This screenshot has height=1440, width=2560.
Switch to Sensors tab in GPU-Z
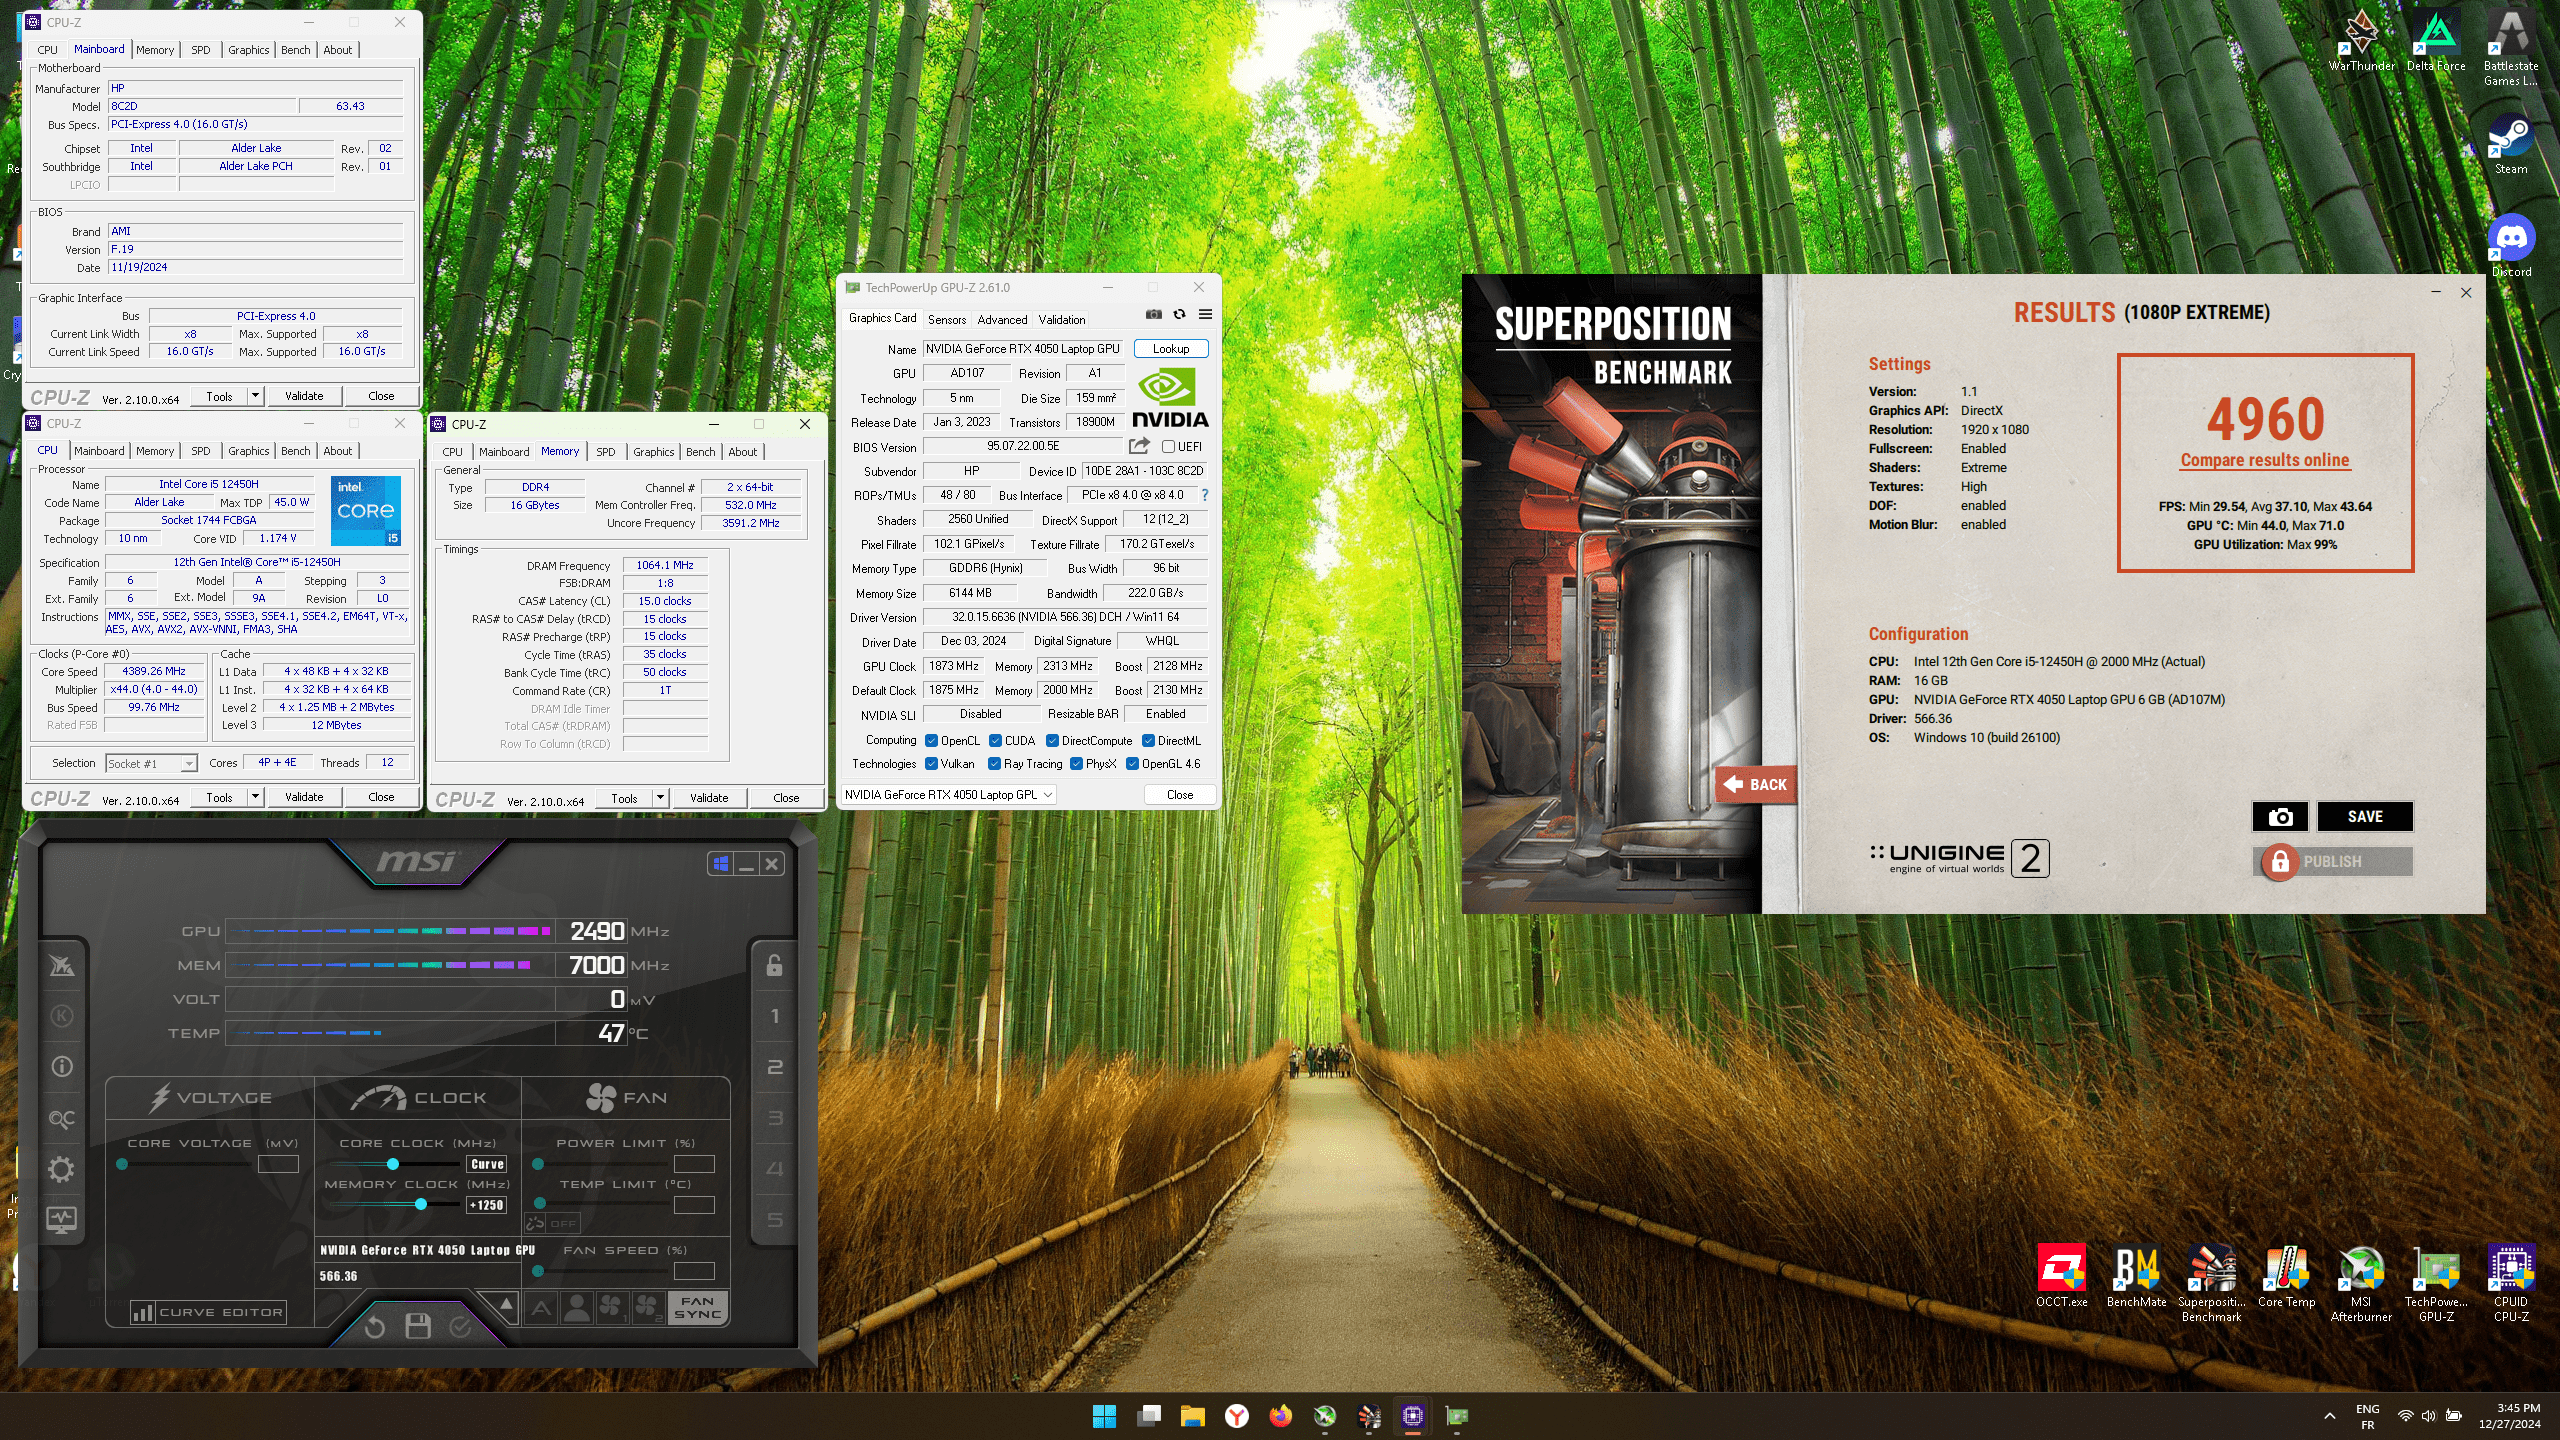point(946,320)
